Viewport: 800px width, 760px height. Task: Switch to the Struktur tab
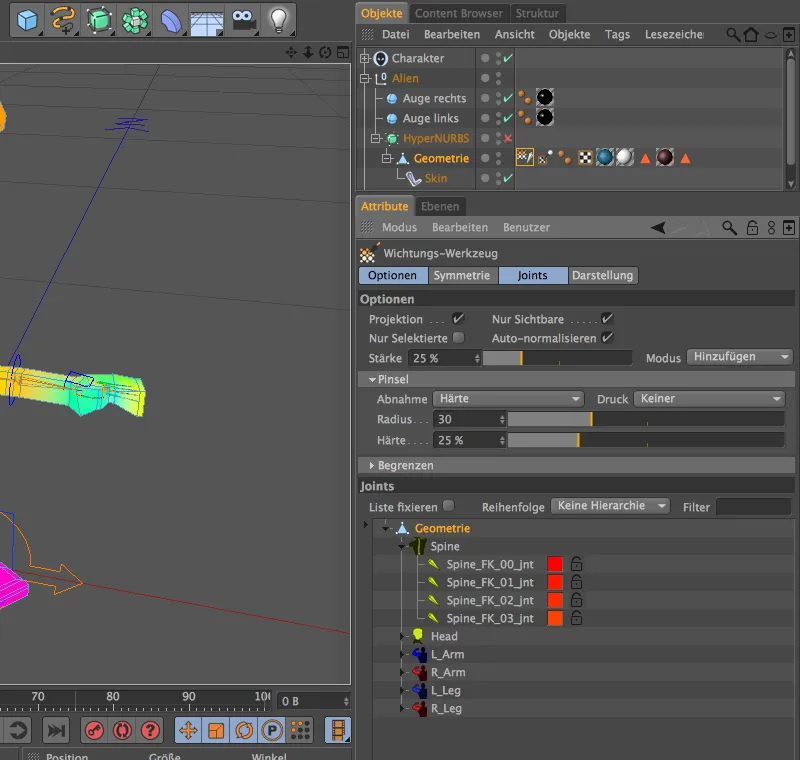(x=537, y=13)
